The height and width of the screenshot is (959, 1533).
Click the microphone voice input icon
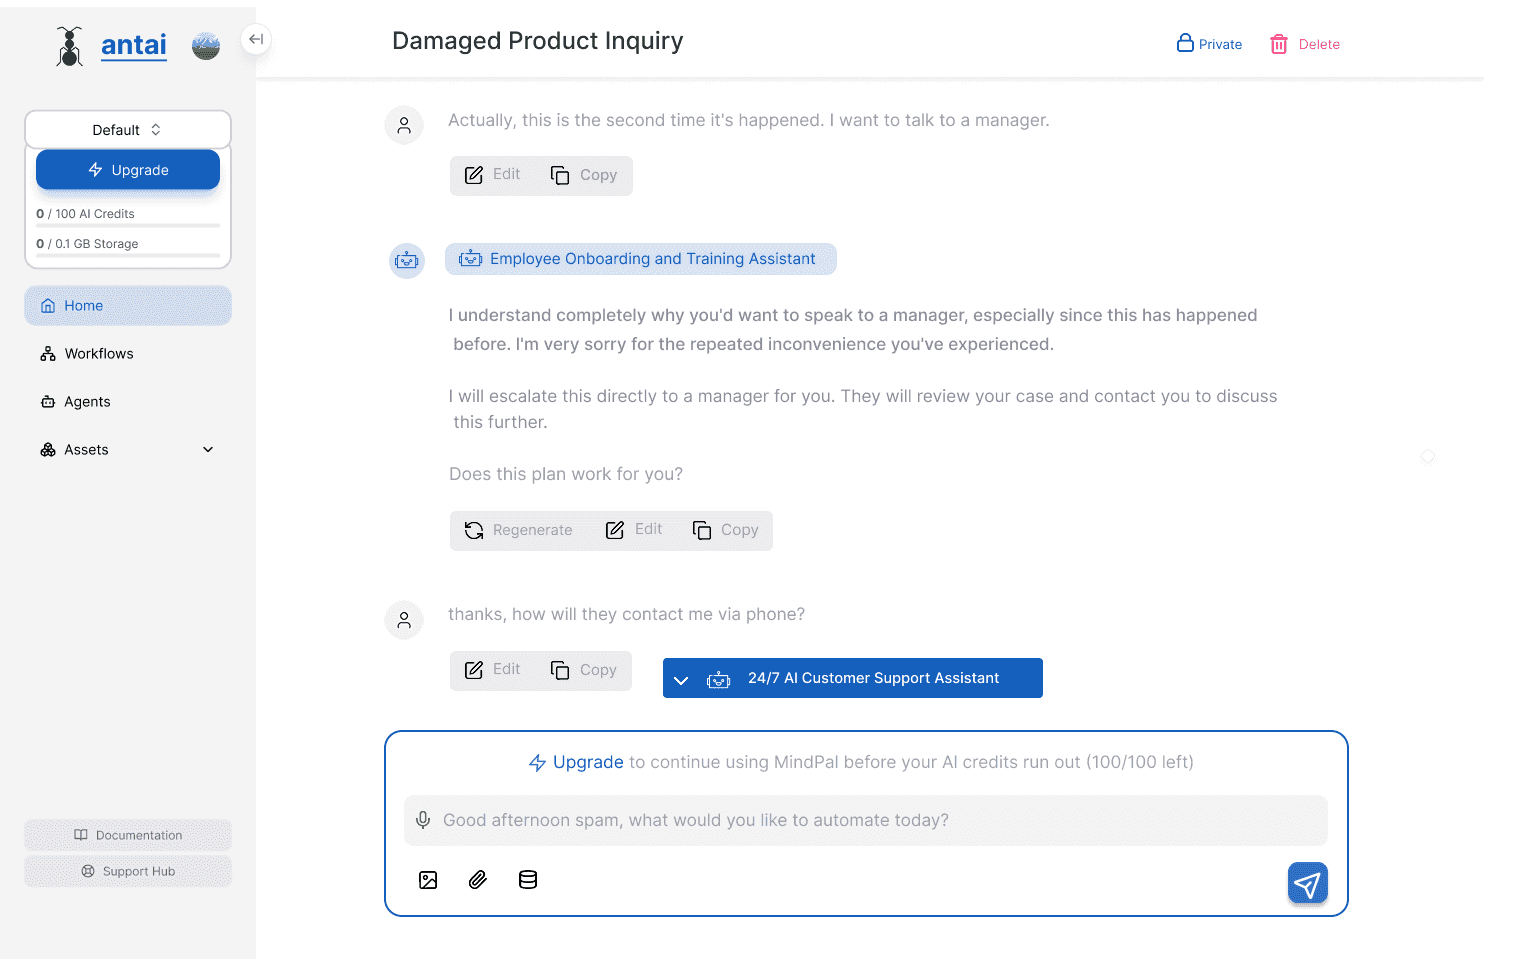423,820
